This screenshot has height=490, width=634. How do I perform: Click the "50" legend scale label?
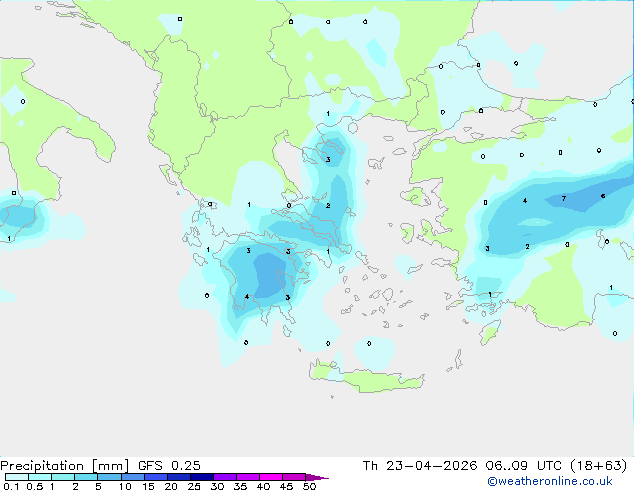click(309, 486)
